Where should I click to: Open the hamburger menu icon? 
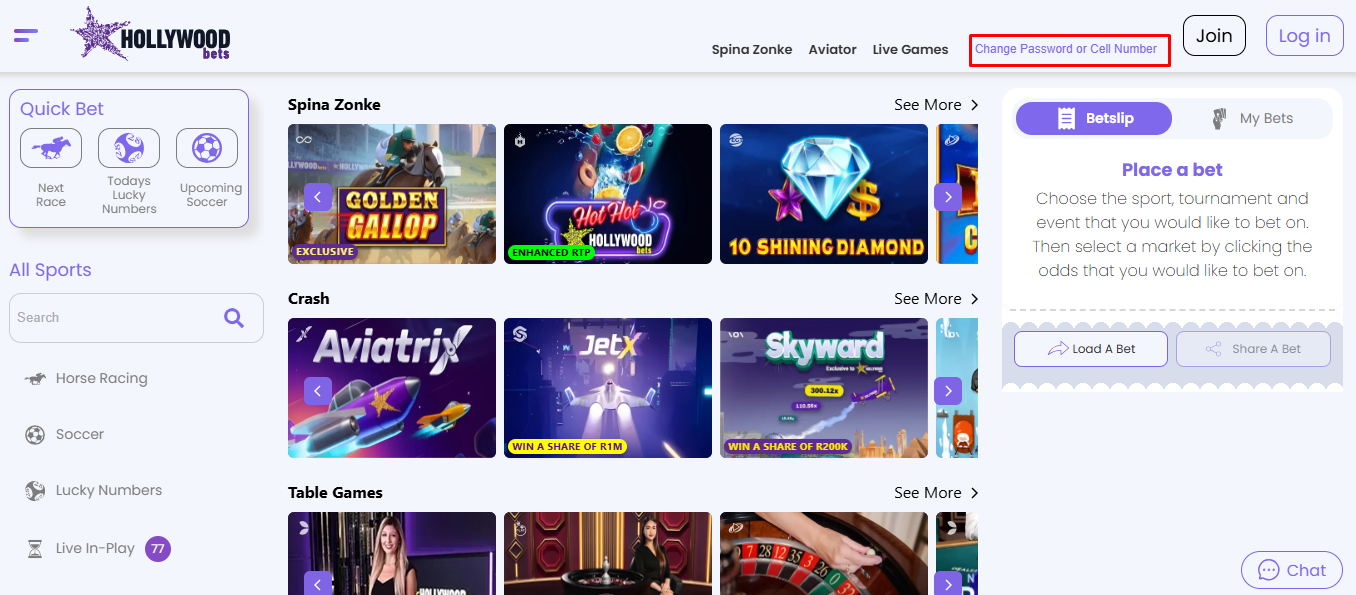[26, 36]
